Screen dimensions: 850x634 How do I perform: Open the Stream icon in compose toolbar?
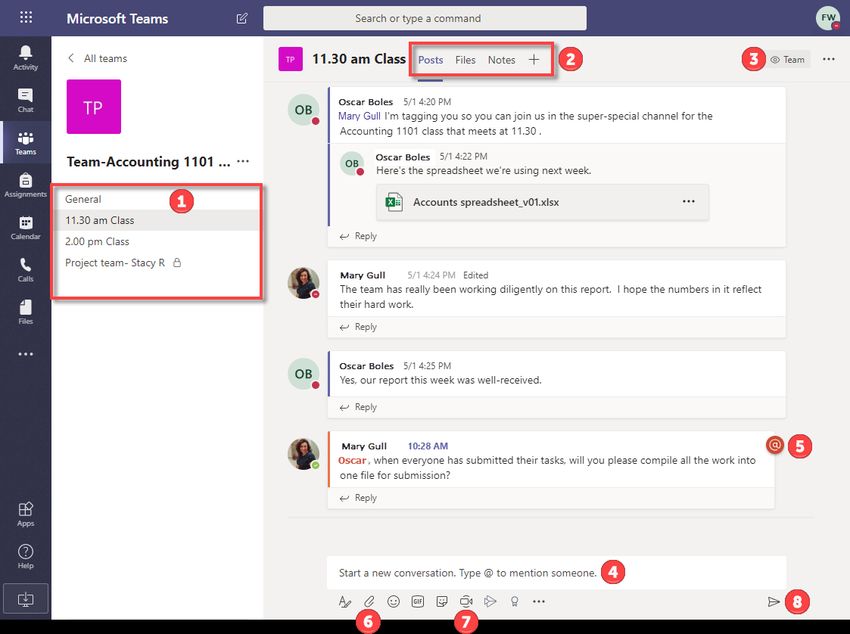490,601
